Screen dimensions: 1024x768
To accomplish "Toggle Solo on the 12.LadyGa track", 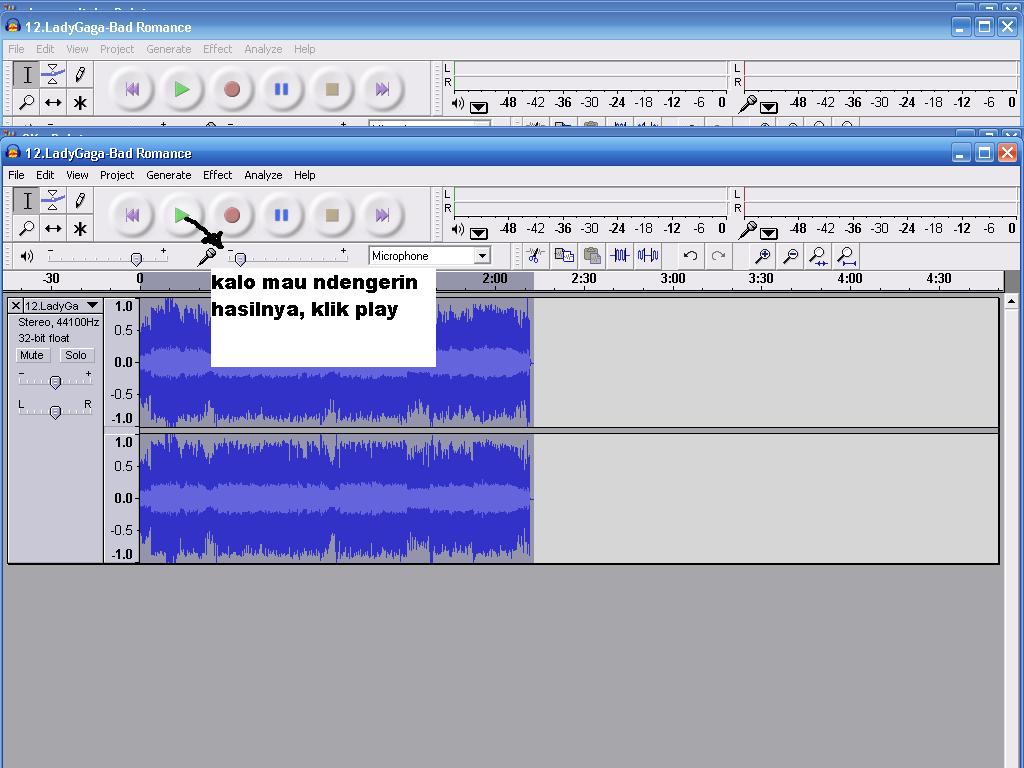I will click(x=76, y=355).
